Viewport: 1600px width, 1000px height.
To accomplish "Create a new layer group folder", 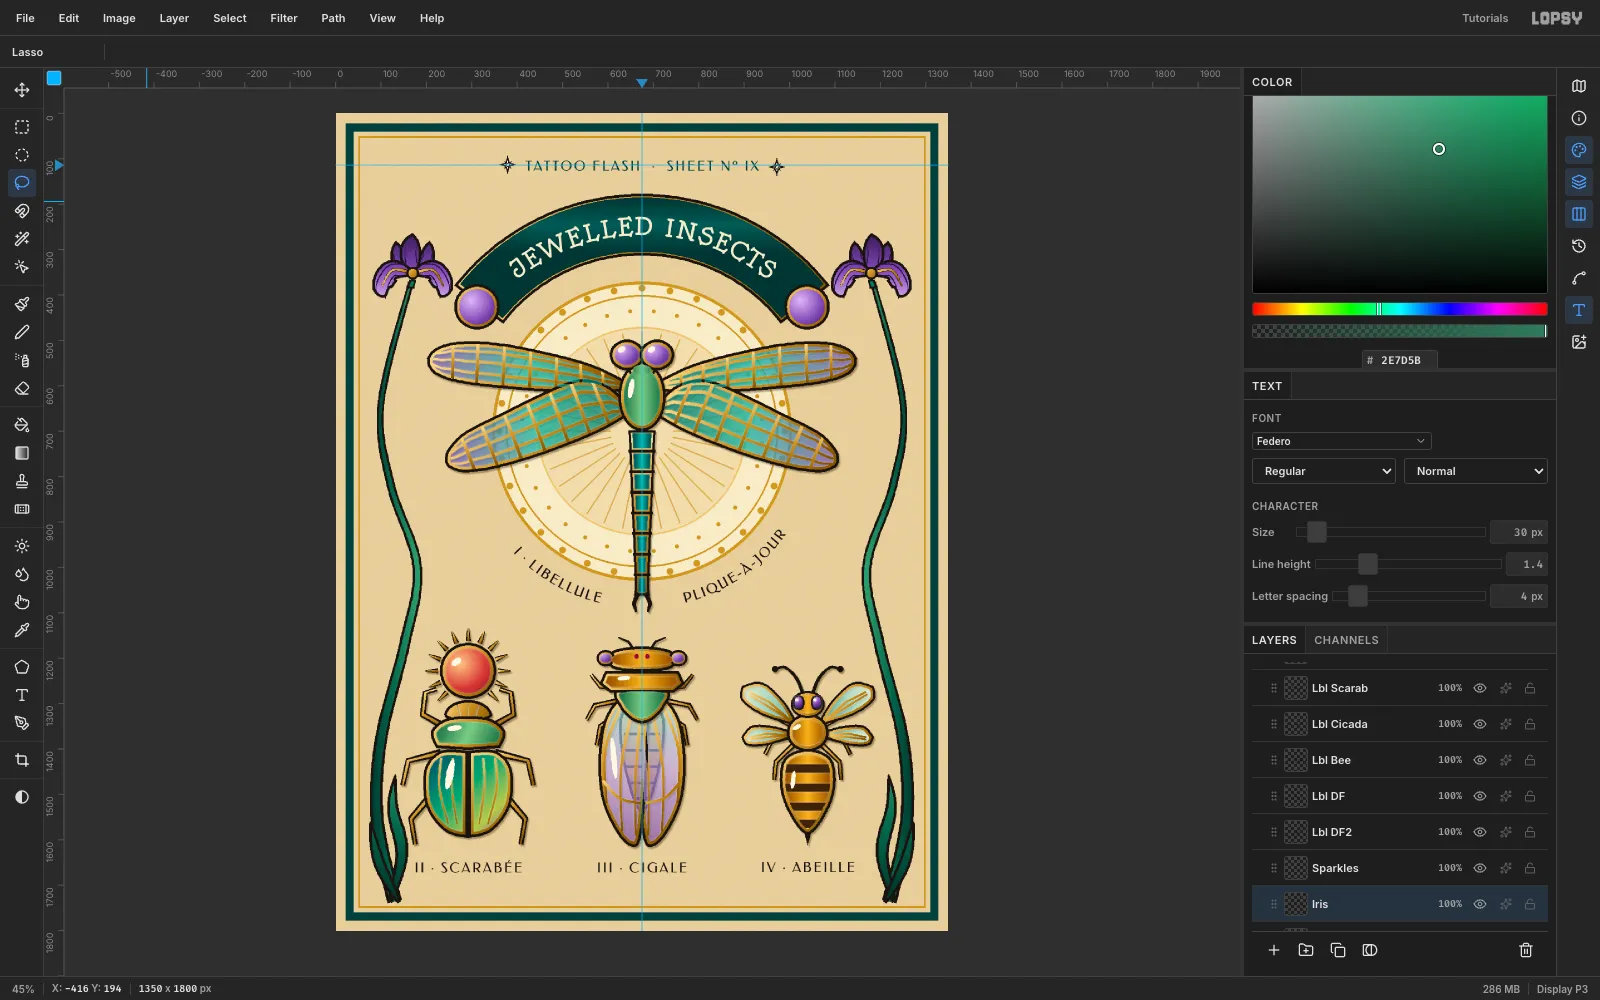I will pos(1306,950).
